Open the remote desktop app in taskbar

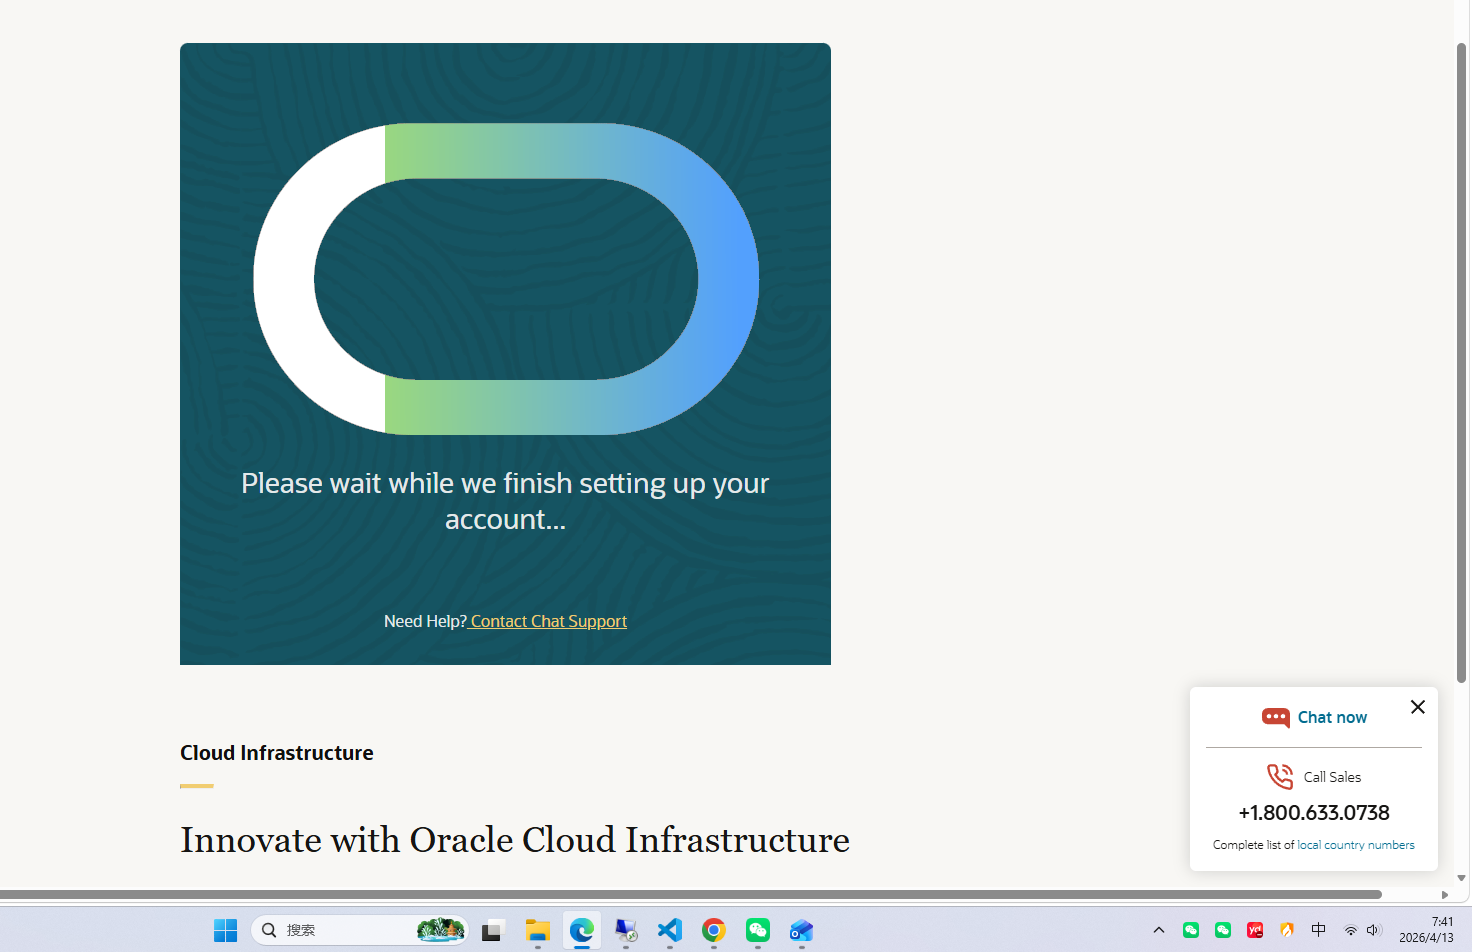click(x=626, y=930)
